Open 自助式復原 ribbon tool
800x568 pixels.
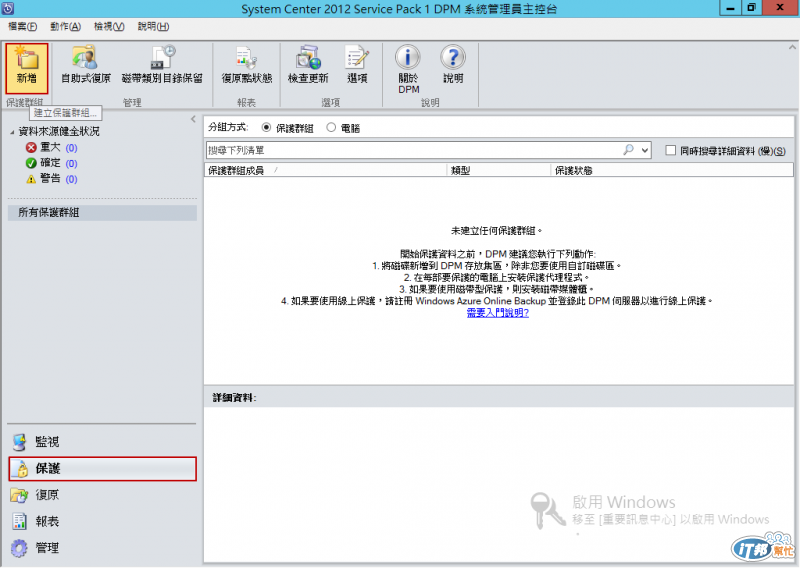pyautogui.click(x=86, y=65)
